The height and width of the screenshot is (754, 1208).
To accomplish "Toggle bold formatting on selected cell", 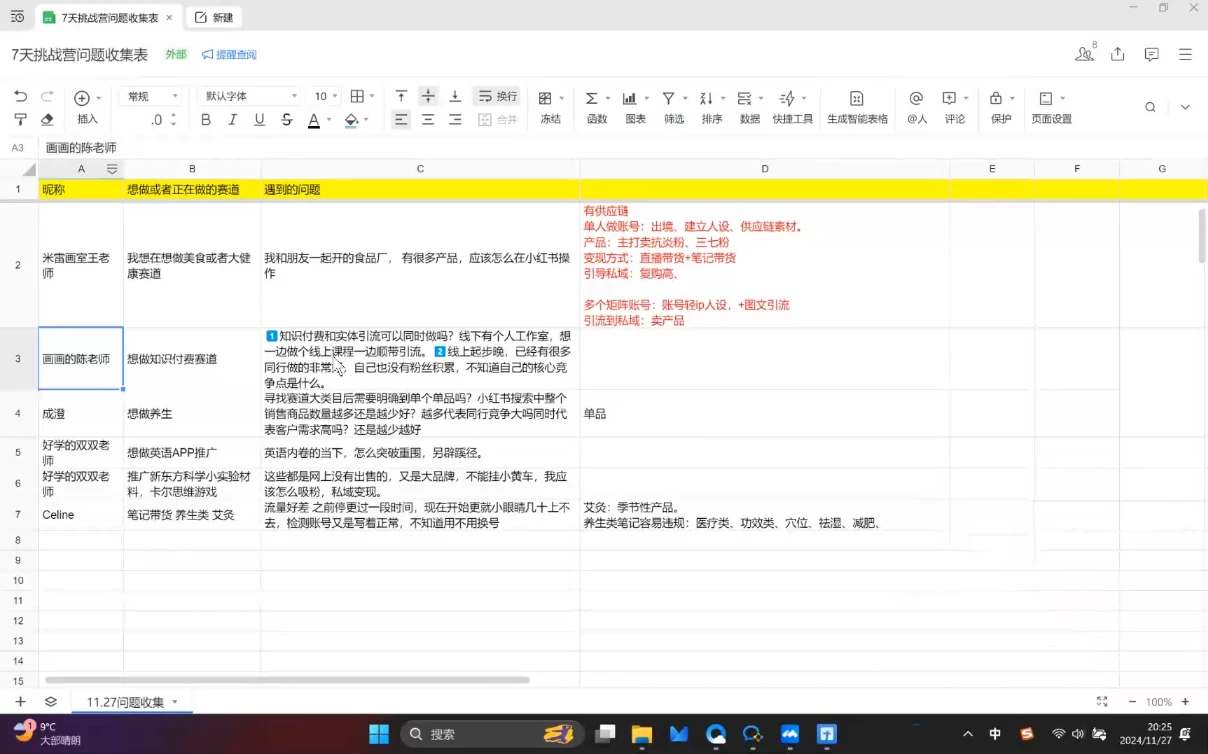I will (x=205, y=117).
